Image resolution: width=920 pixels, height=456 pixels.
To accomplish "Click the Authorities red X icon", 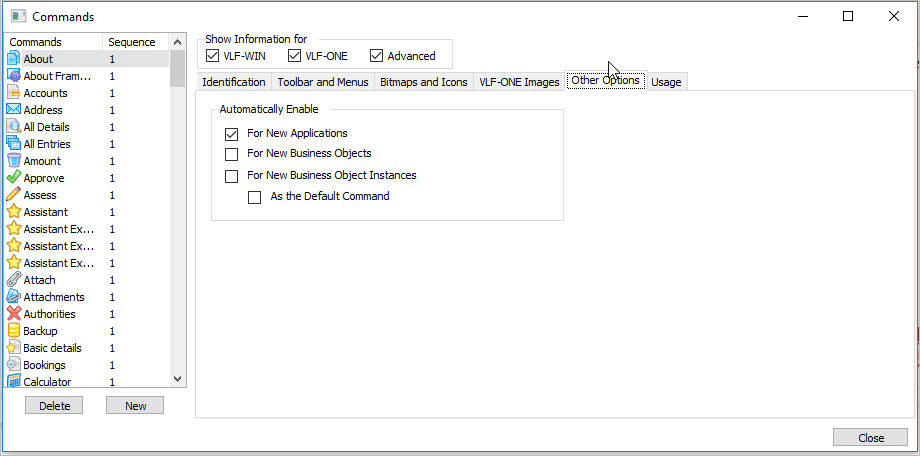I will 14,314.
